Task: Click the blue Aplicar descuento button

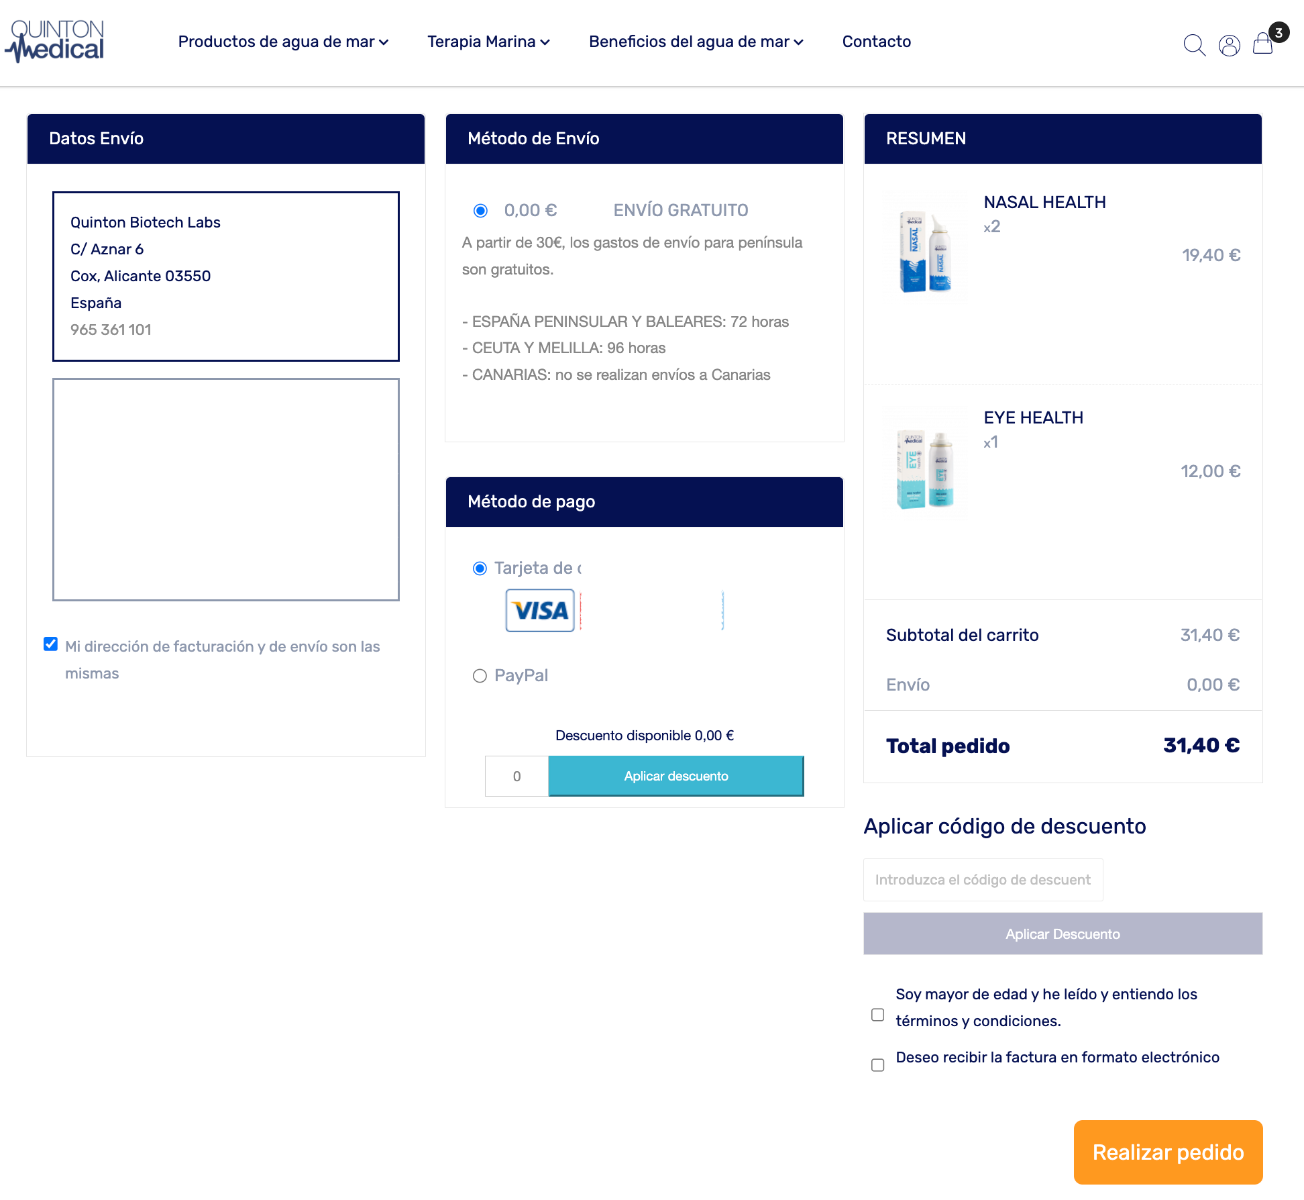Action: [x=676, y=777]
